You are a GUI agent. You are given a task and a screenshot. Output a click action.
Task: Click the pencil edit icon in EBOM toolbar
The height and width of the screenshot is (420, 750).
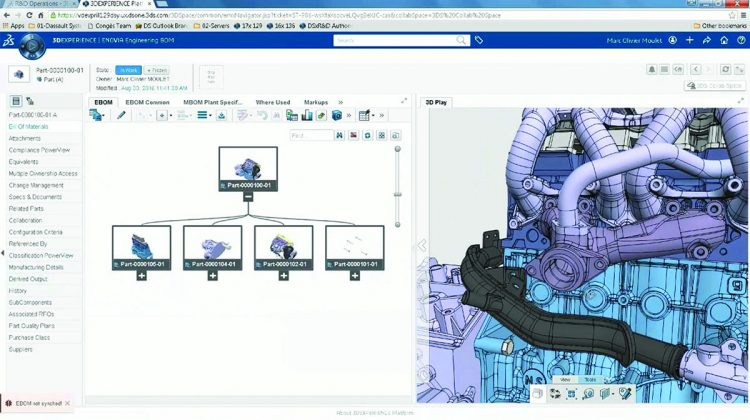pos(121,115)
